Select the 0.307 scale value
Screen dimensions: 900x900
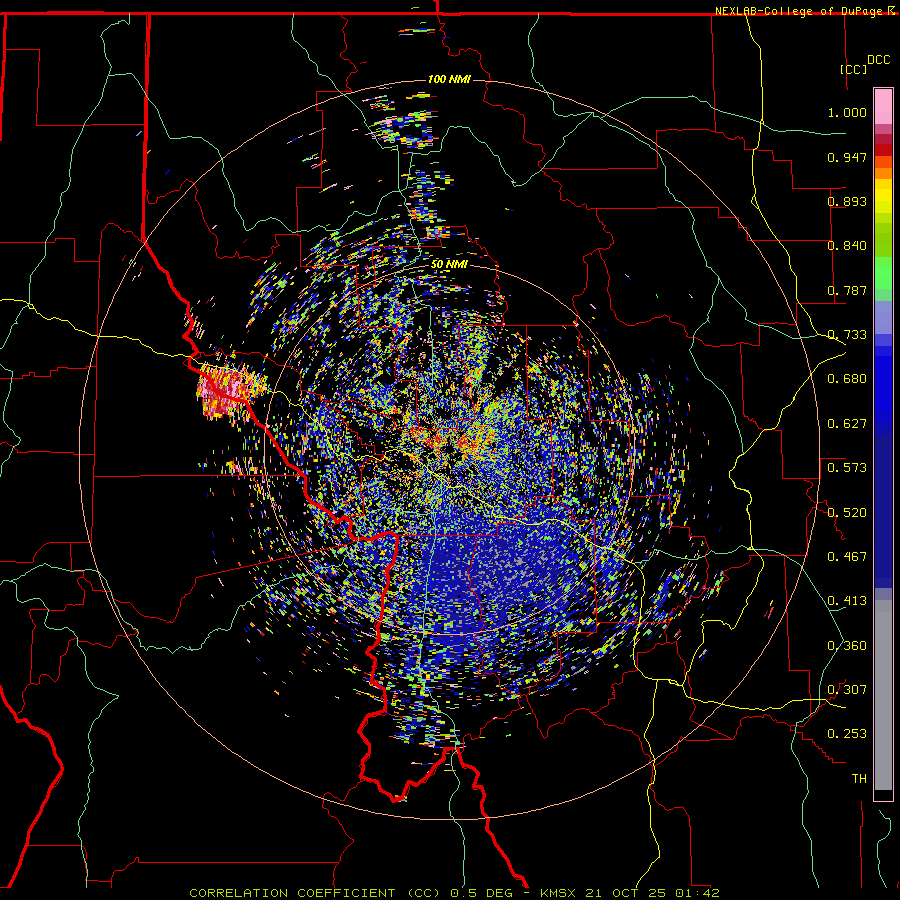(847, 690)
